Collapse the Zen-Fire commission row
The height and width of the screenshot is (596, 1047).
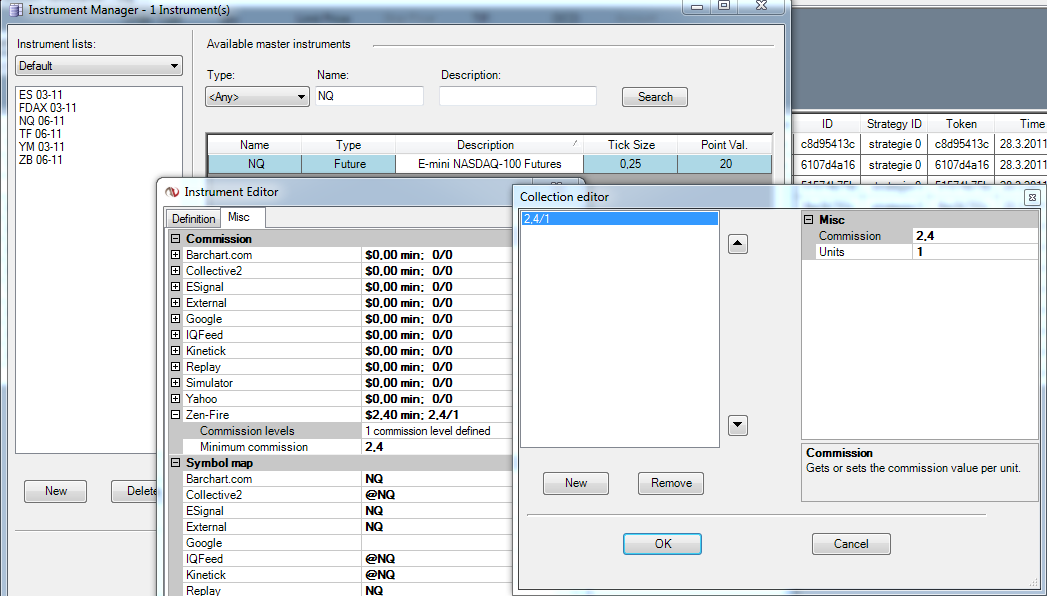[175, 415]
